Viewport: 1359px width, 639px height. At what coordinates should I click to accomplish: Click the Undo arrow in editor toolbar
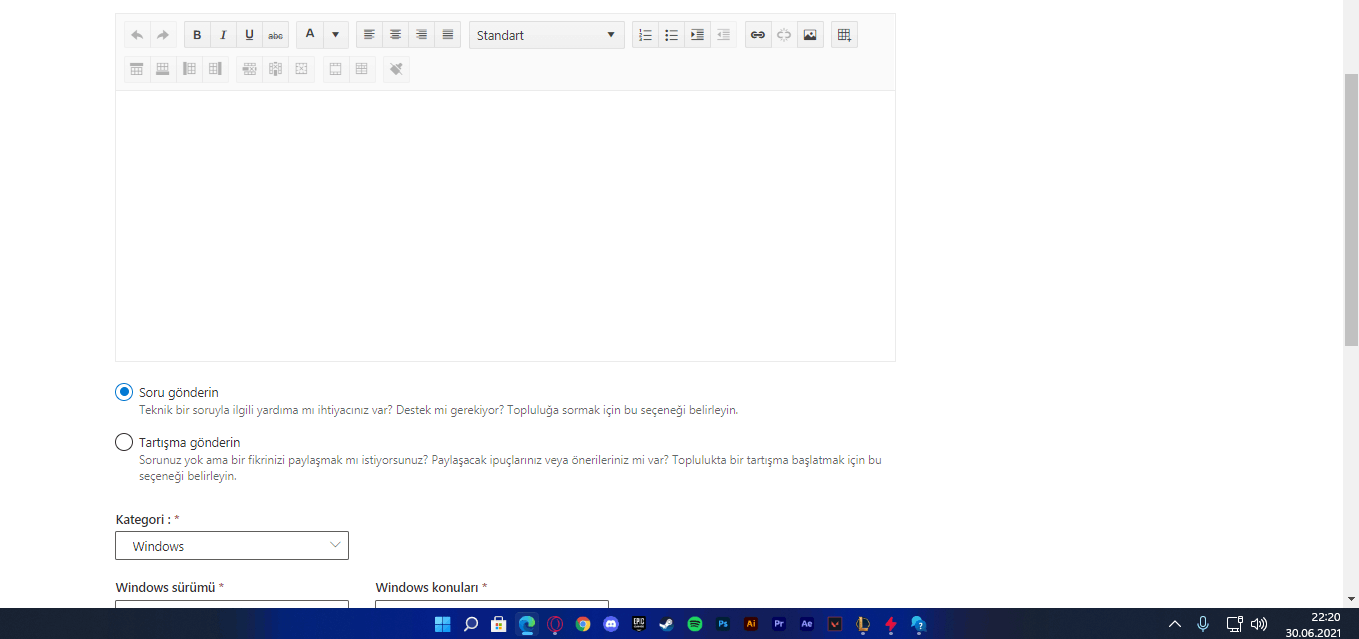(137, 35)
